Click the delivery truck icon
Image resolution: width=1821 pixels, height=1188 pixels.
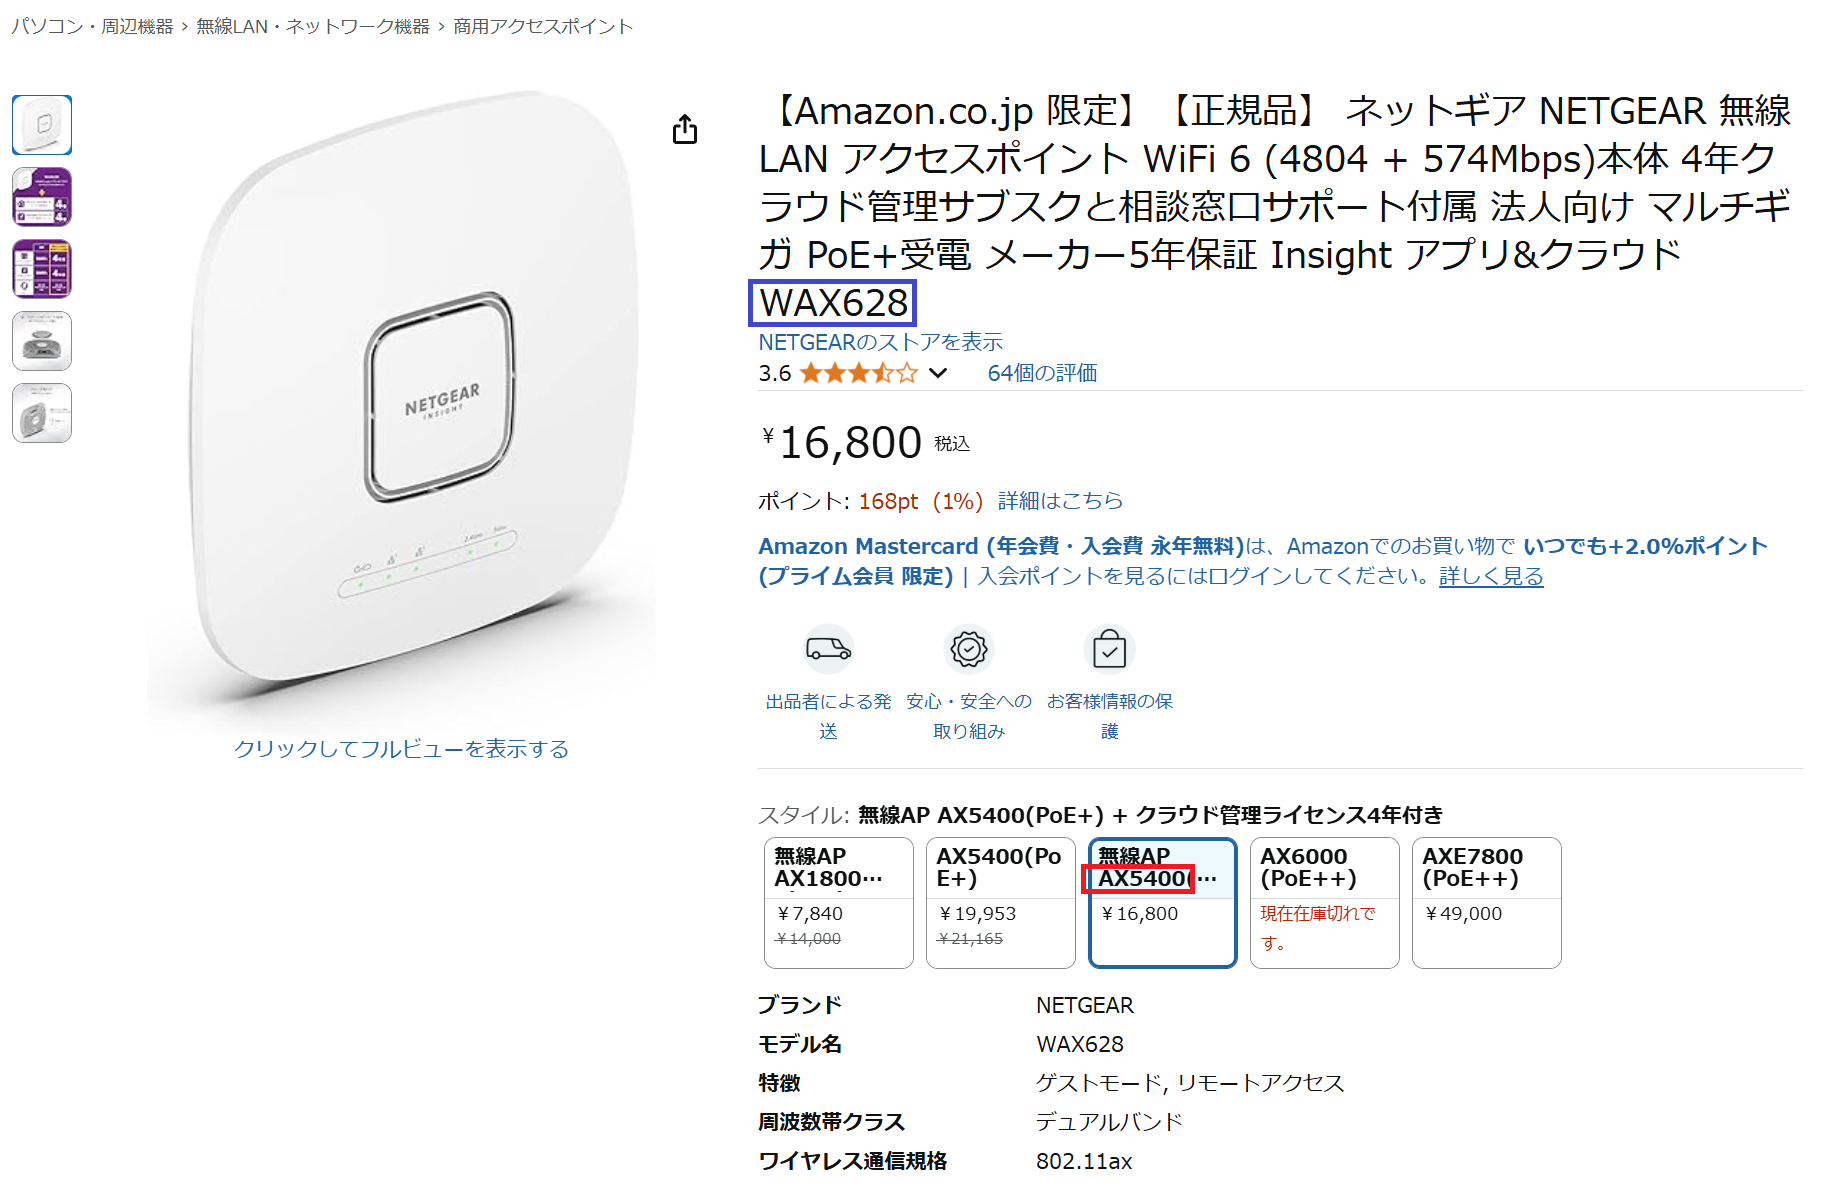tap(828, 650)
